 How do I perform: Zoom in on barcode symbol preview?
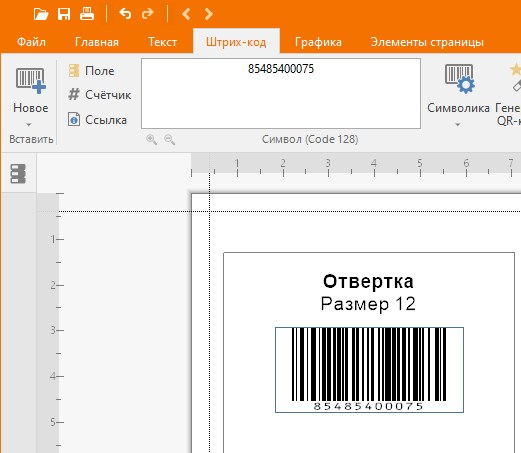[x=152, y=139]
